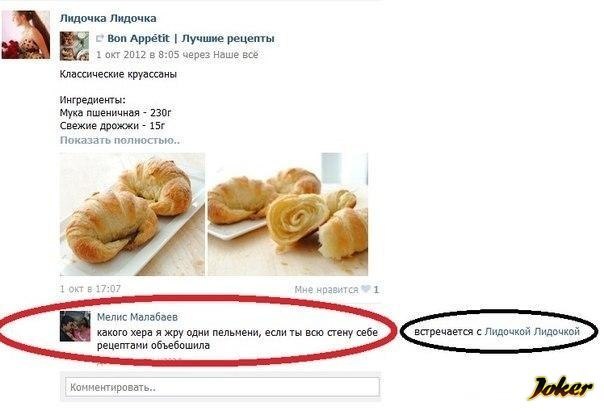Click the Лидочка Лидочка author name
This screenshot has height=411, width=604.
pyautogui.click(x=108, y=18)
